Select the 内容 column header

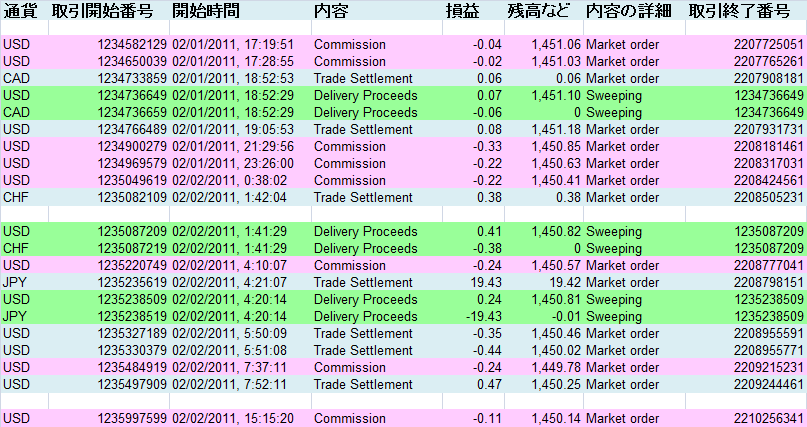[x=330, y=12]
